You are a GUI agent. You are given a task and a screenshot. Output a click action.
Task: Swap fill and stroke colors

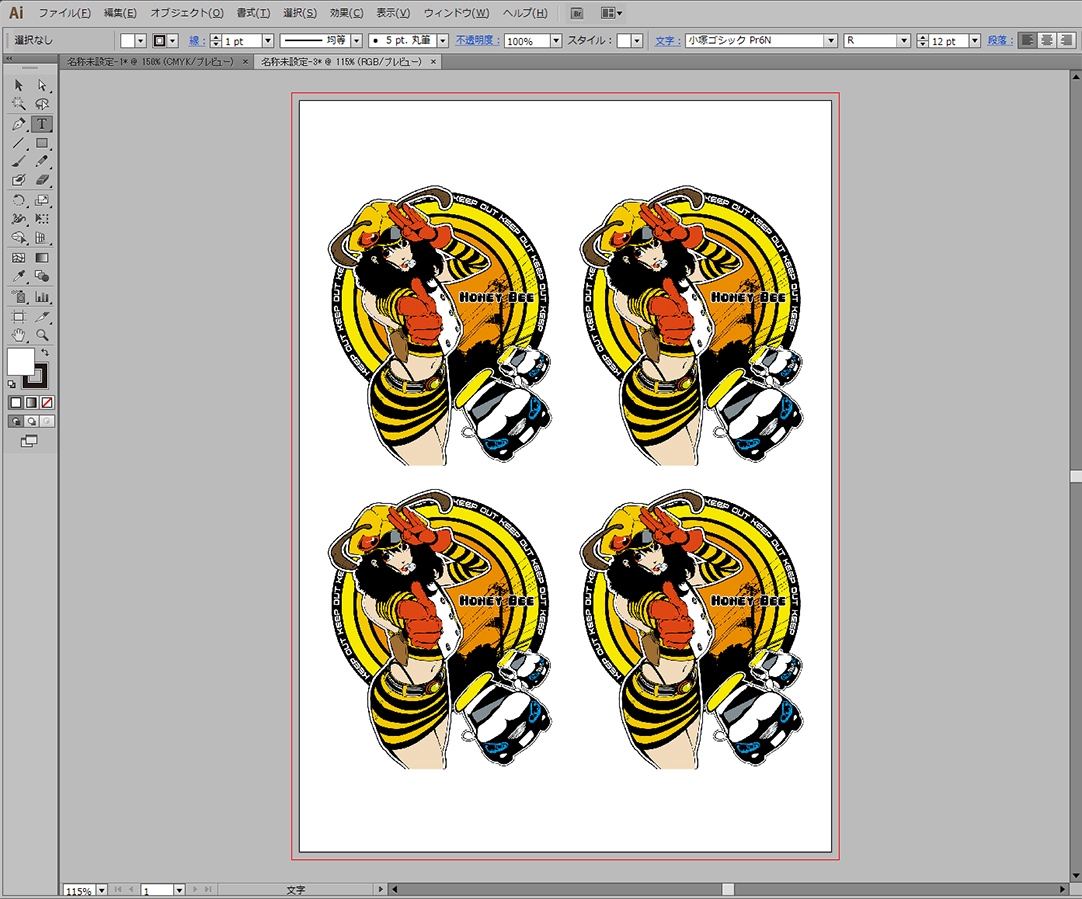[45, 353]
